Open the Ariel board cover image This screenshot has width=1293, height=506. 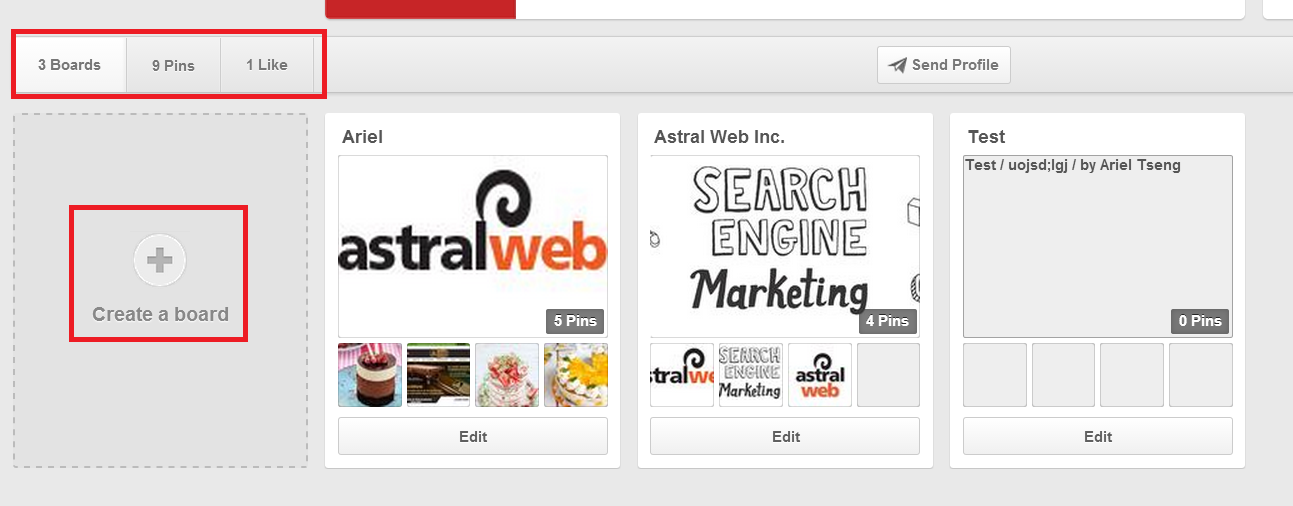[473, 246]
